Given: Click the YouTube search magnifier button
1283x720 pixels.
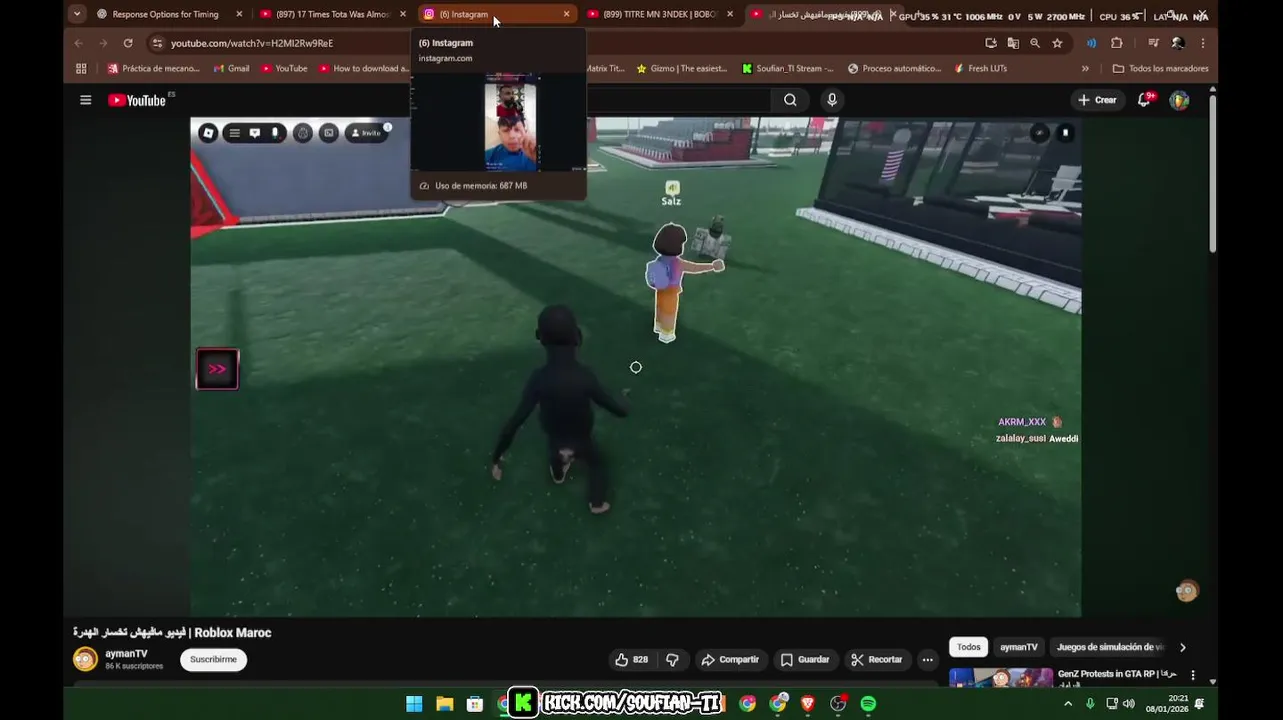Looking at the screenshot, I should (x=790, y=100).
